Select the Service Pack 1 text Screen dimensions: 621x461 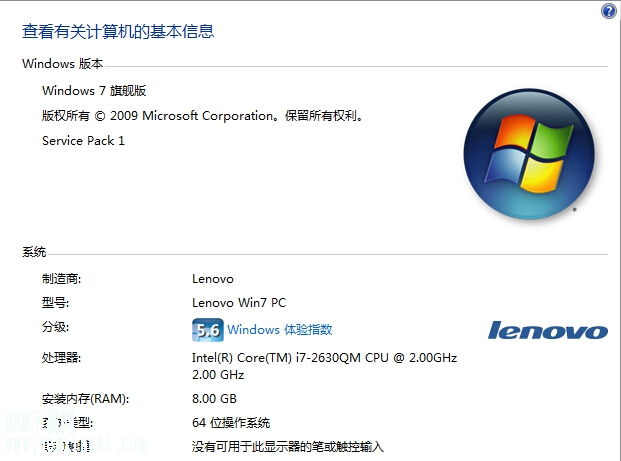83,141
